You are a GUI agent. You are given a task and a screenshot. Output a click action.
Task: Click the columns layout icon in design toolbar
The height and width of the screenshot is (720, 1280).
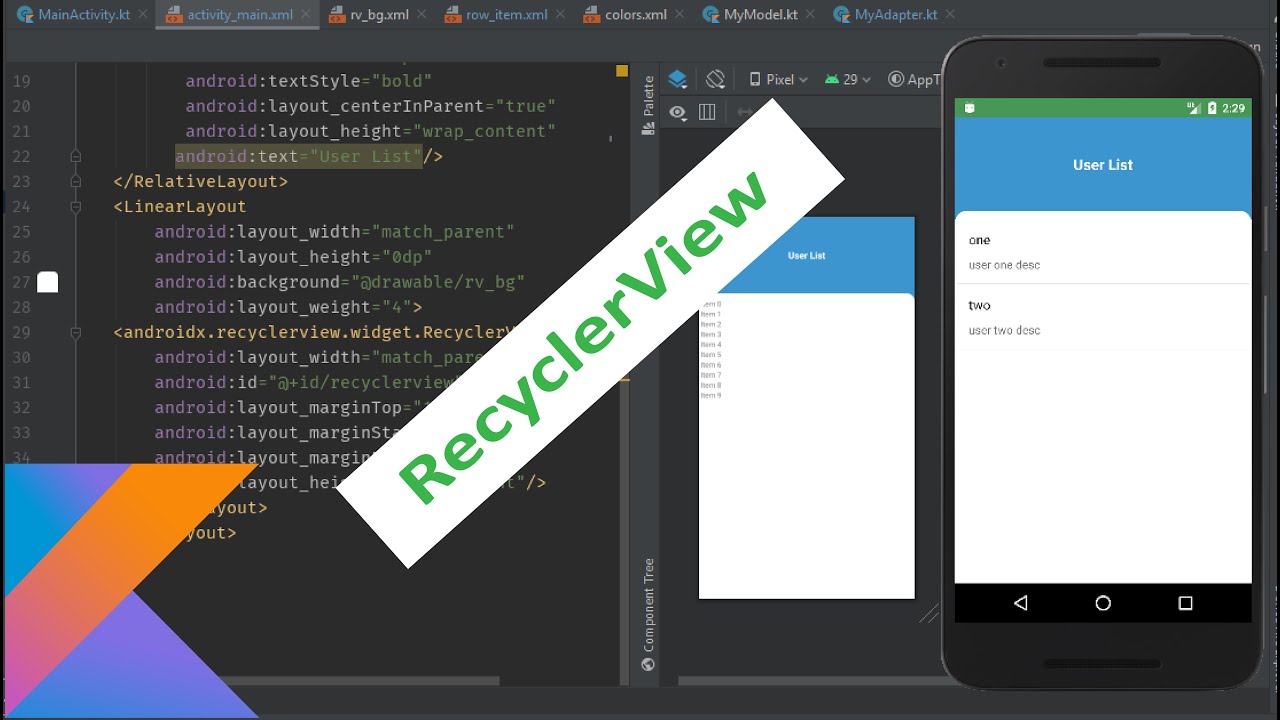click(x=707, y=112)
